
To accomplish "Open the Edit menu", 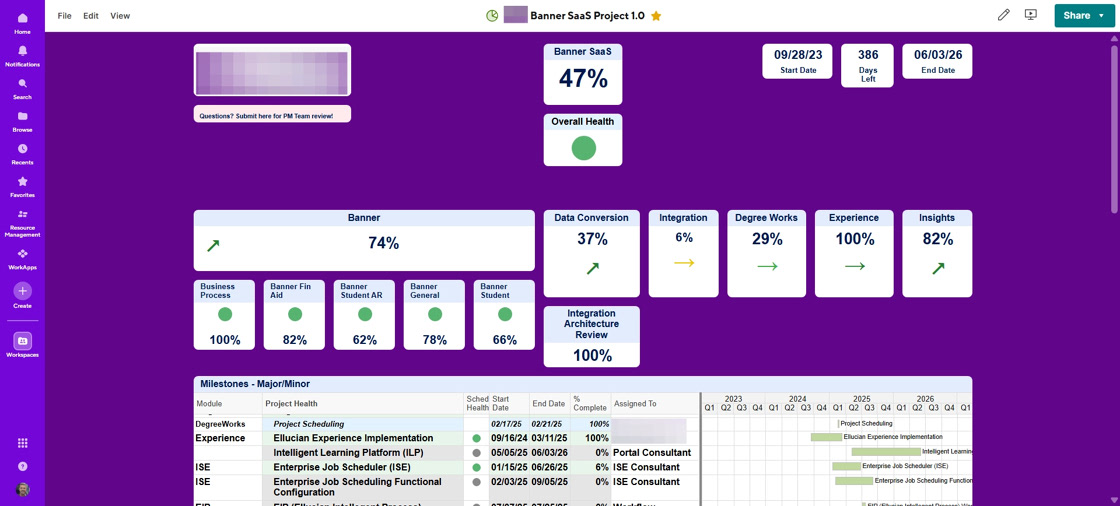I will [91, 16].
